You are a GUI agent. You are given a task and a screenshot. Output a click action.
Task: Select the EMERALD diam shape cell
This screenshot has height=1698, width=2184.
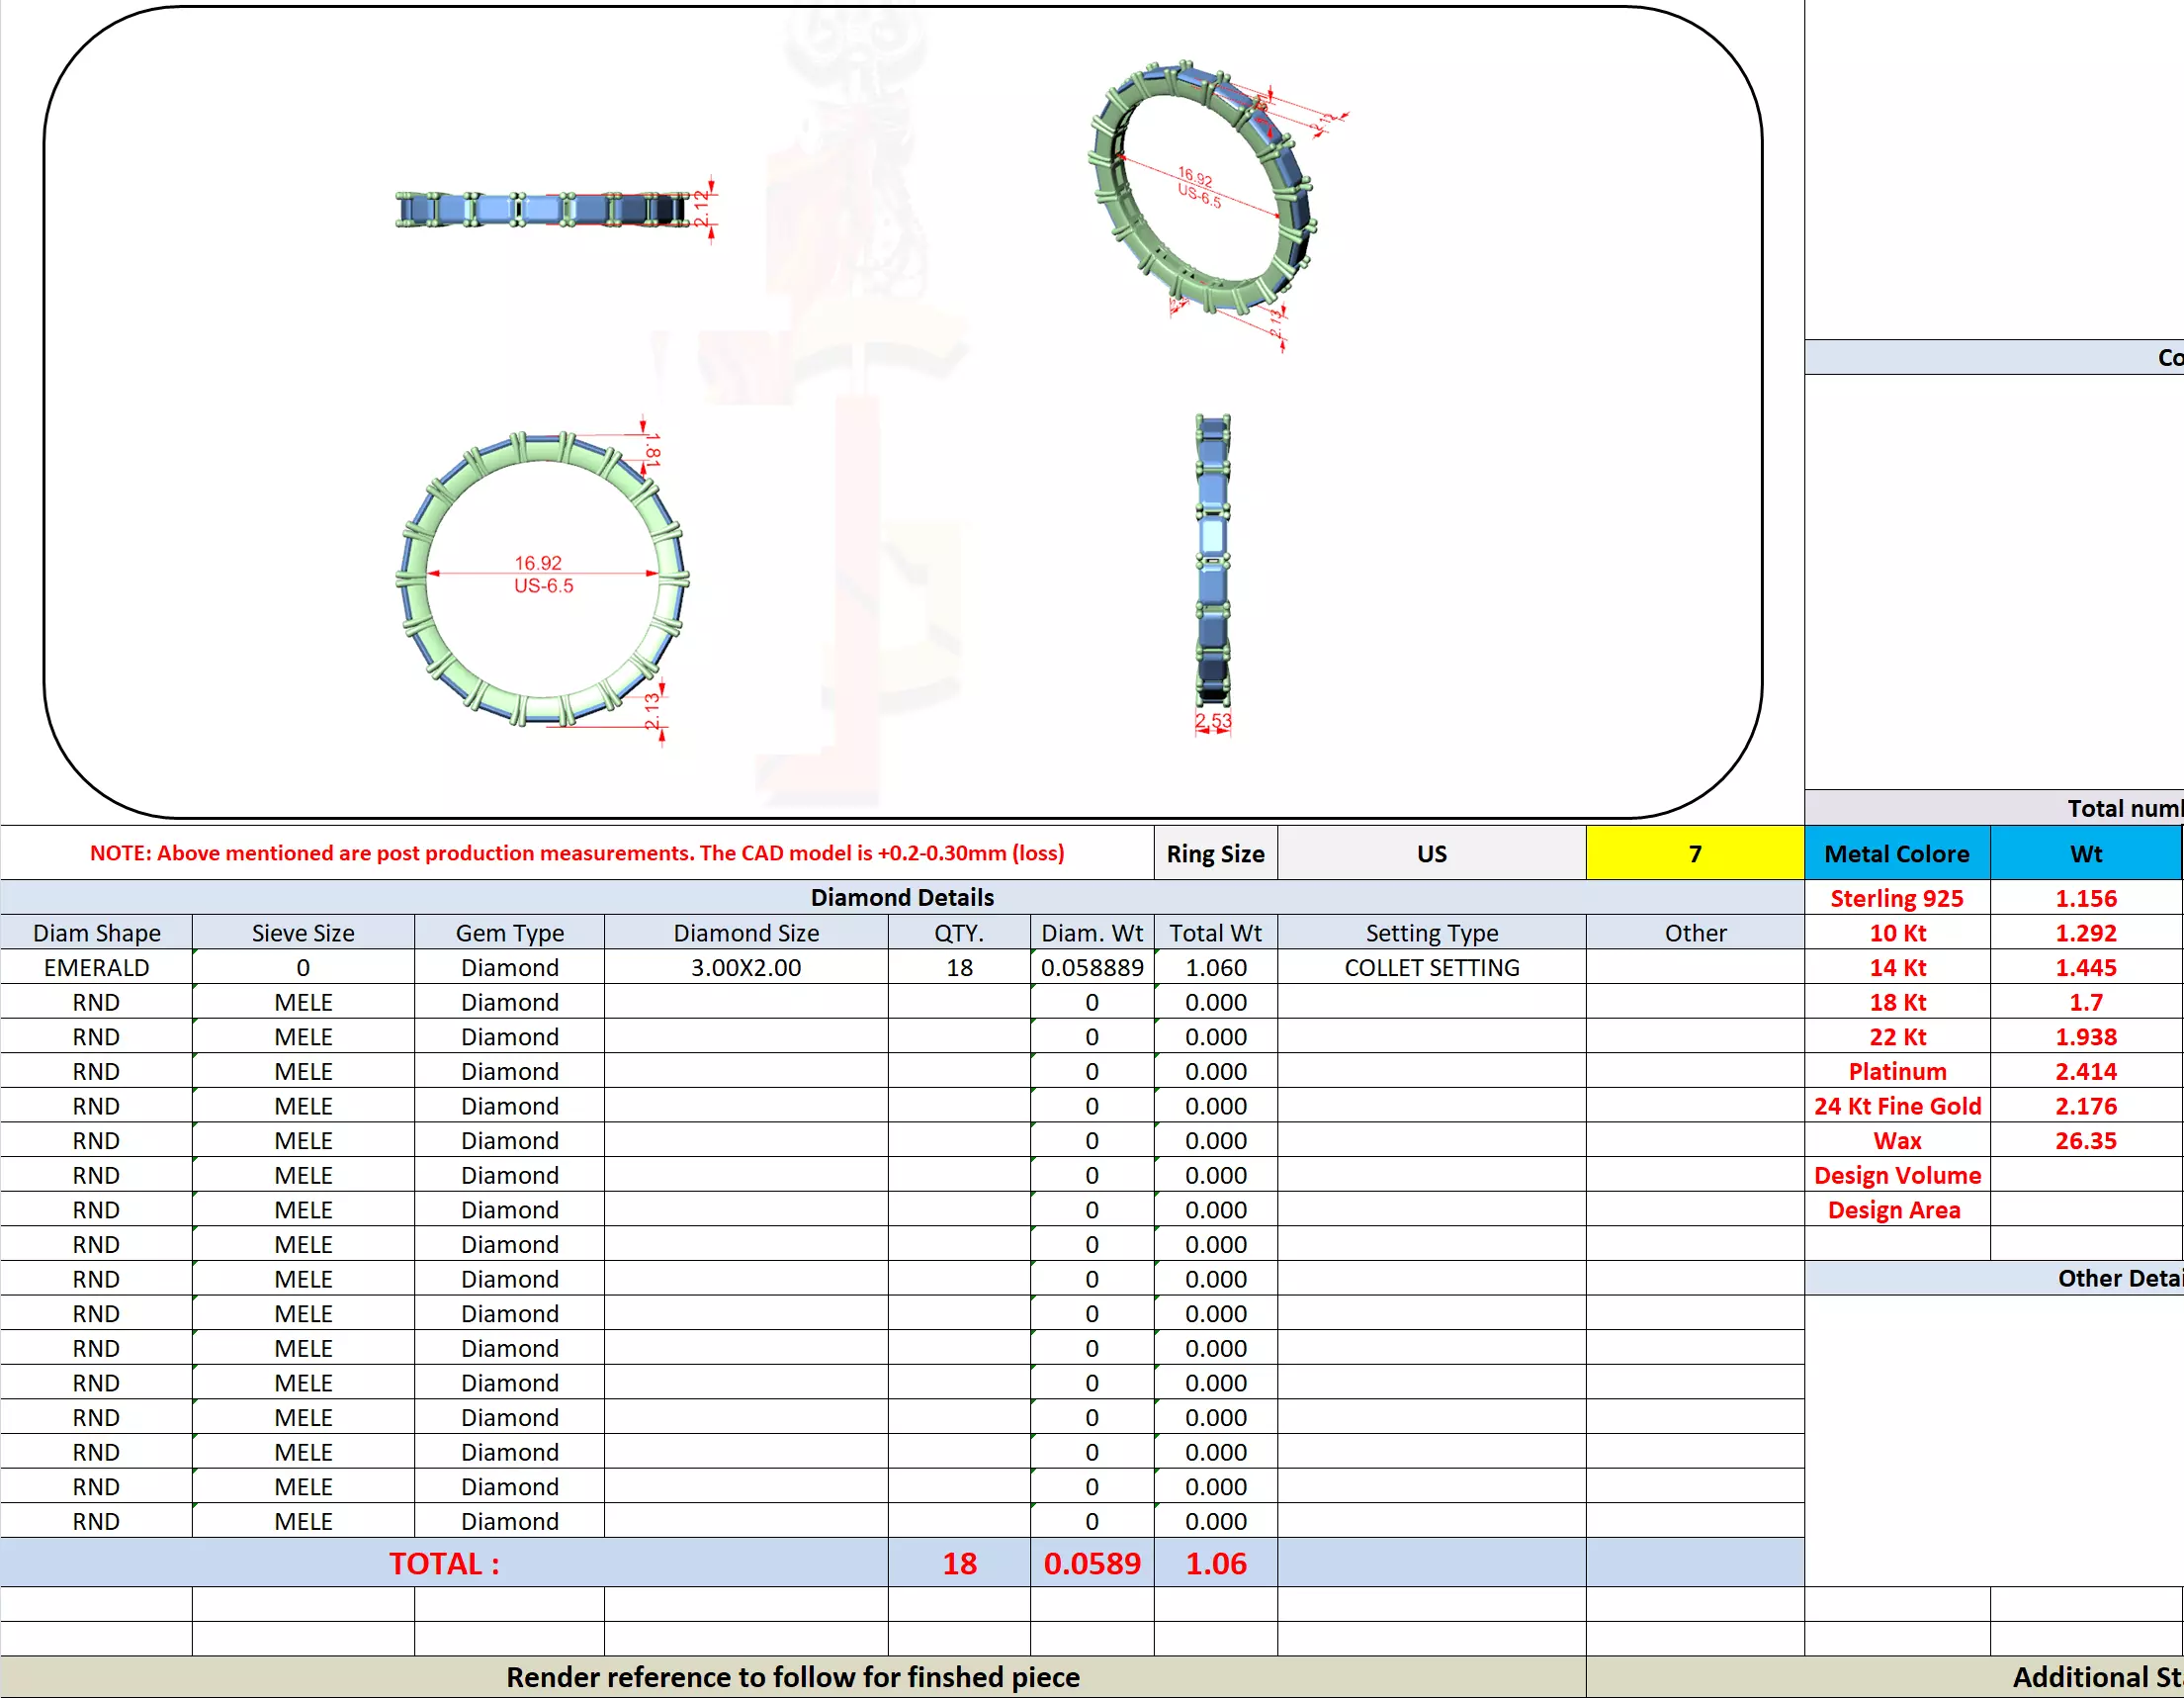tap(96, 967)
